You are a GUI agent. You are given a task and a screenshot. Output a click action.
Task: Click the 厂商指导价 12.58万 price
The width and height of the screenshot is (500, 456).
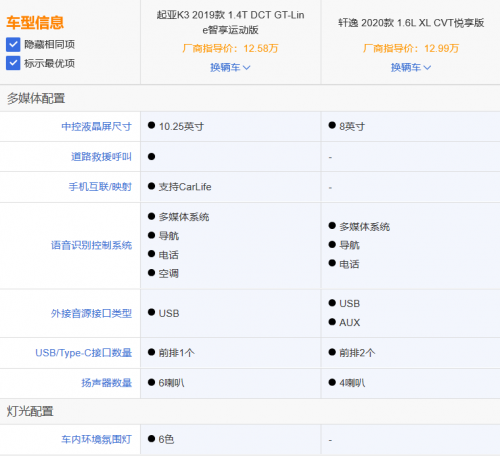(230, 49)
